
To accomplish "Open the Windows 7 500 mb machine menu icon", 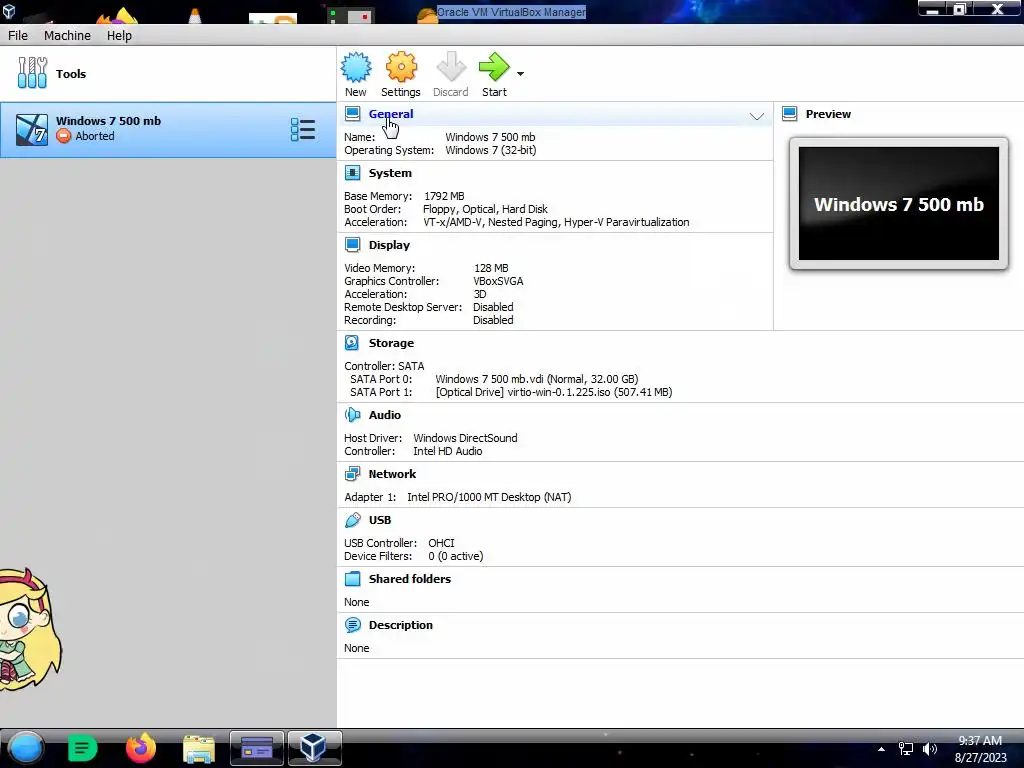I will click(x=303, y=129).
